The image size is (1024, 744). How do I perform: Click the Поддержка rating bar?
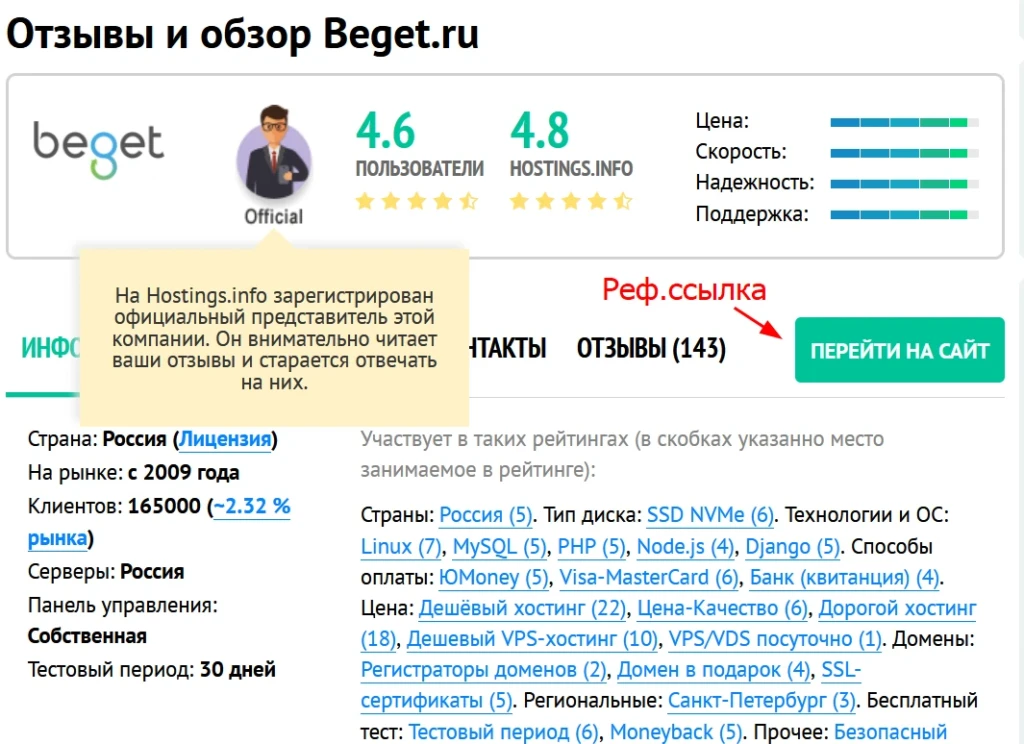[904, 215]
